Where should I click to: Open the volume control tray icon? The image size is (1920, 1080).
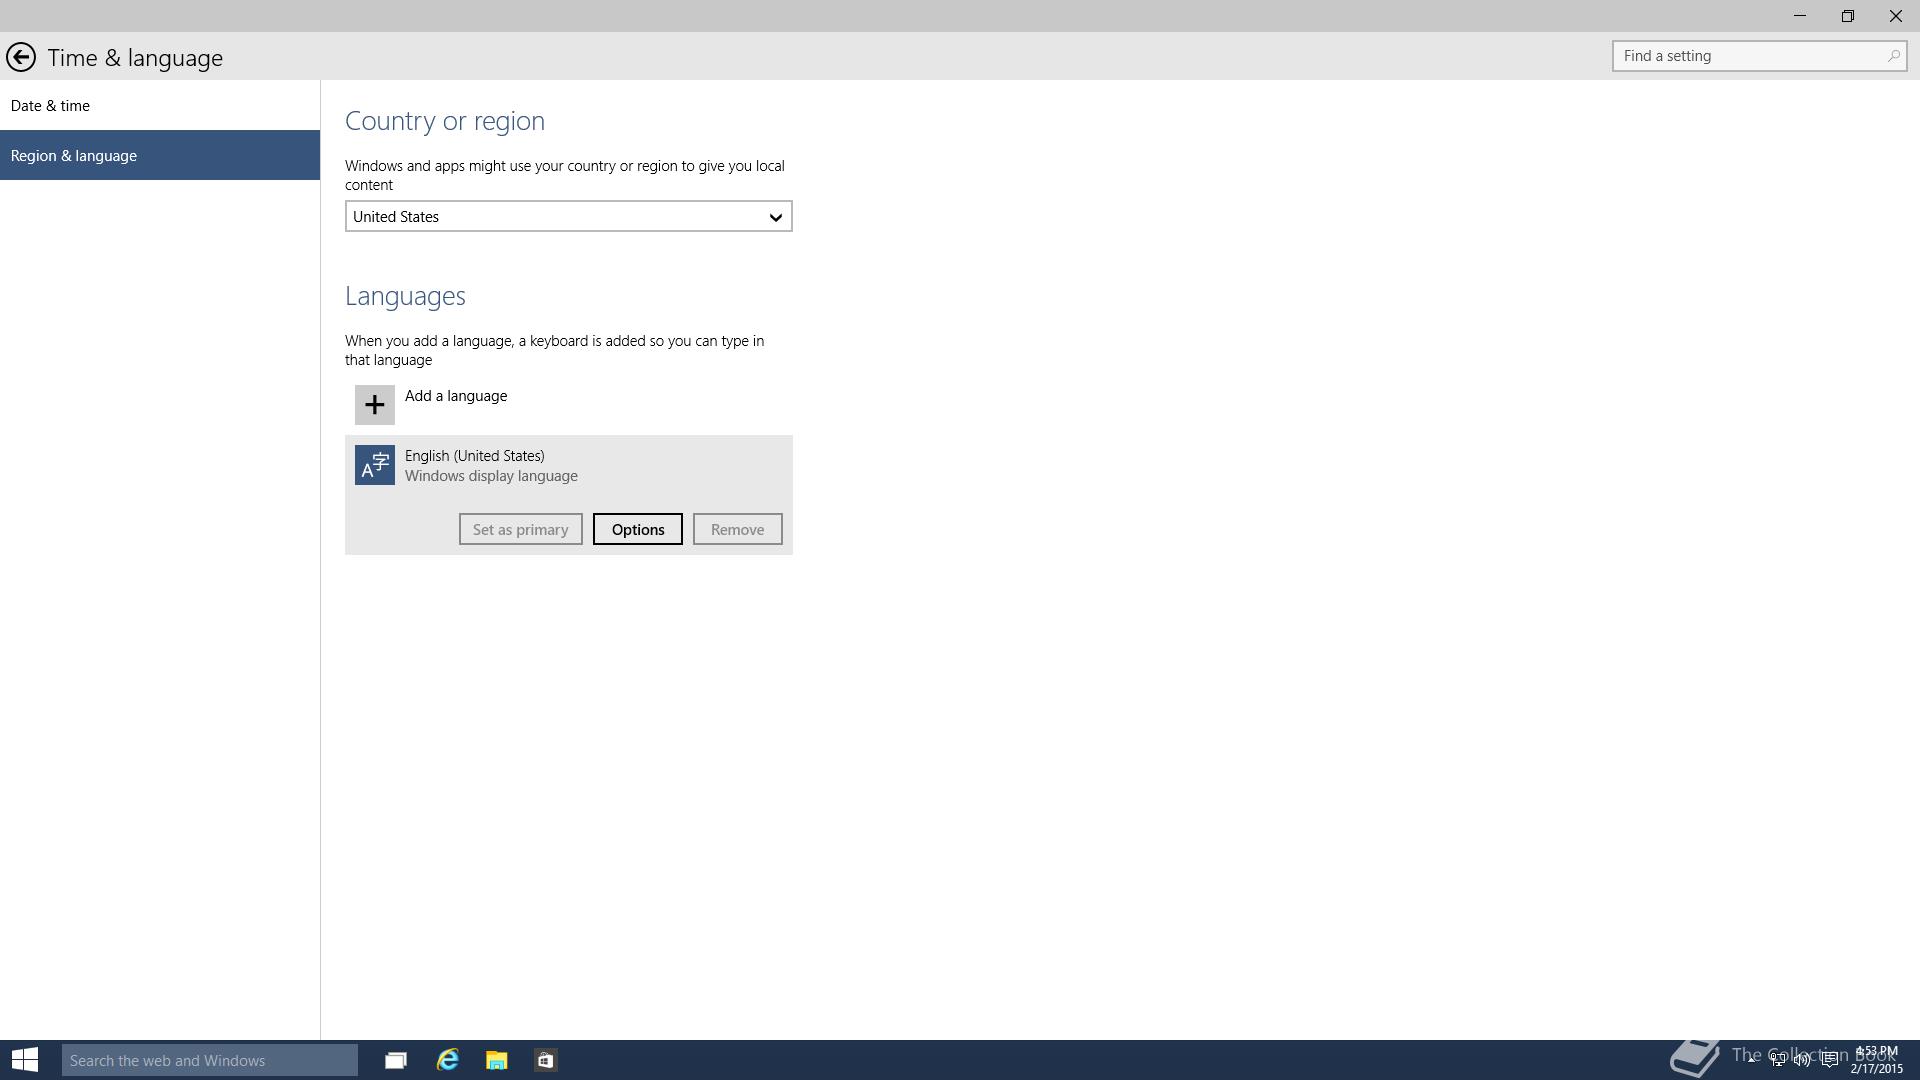coord(1802,1060)
